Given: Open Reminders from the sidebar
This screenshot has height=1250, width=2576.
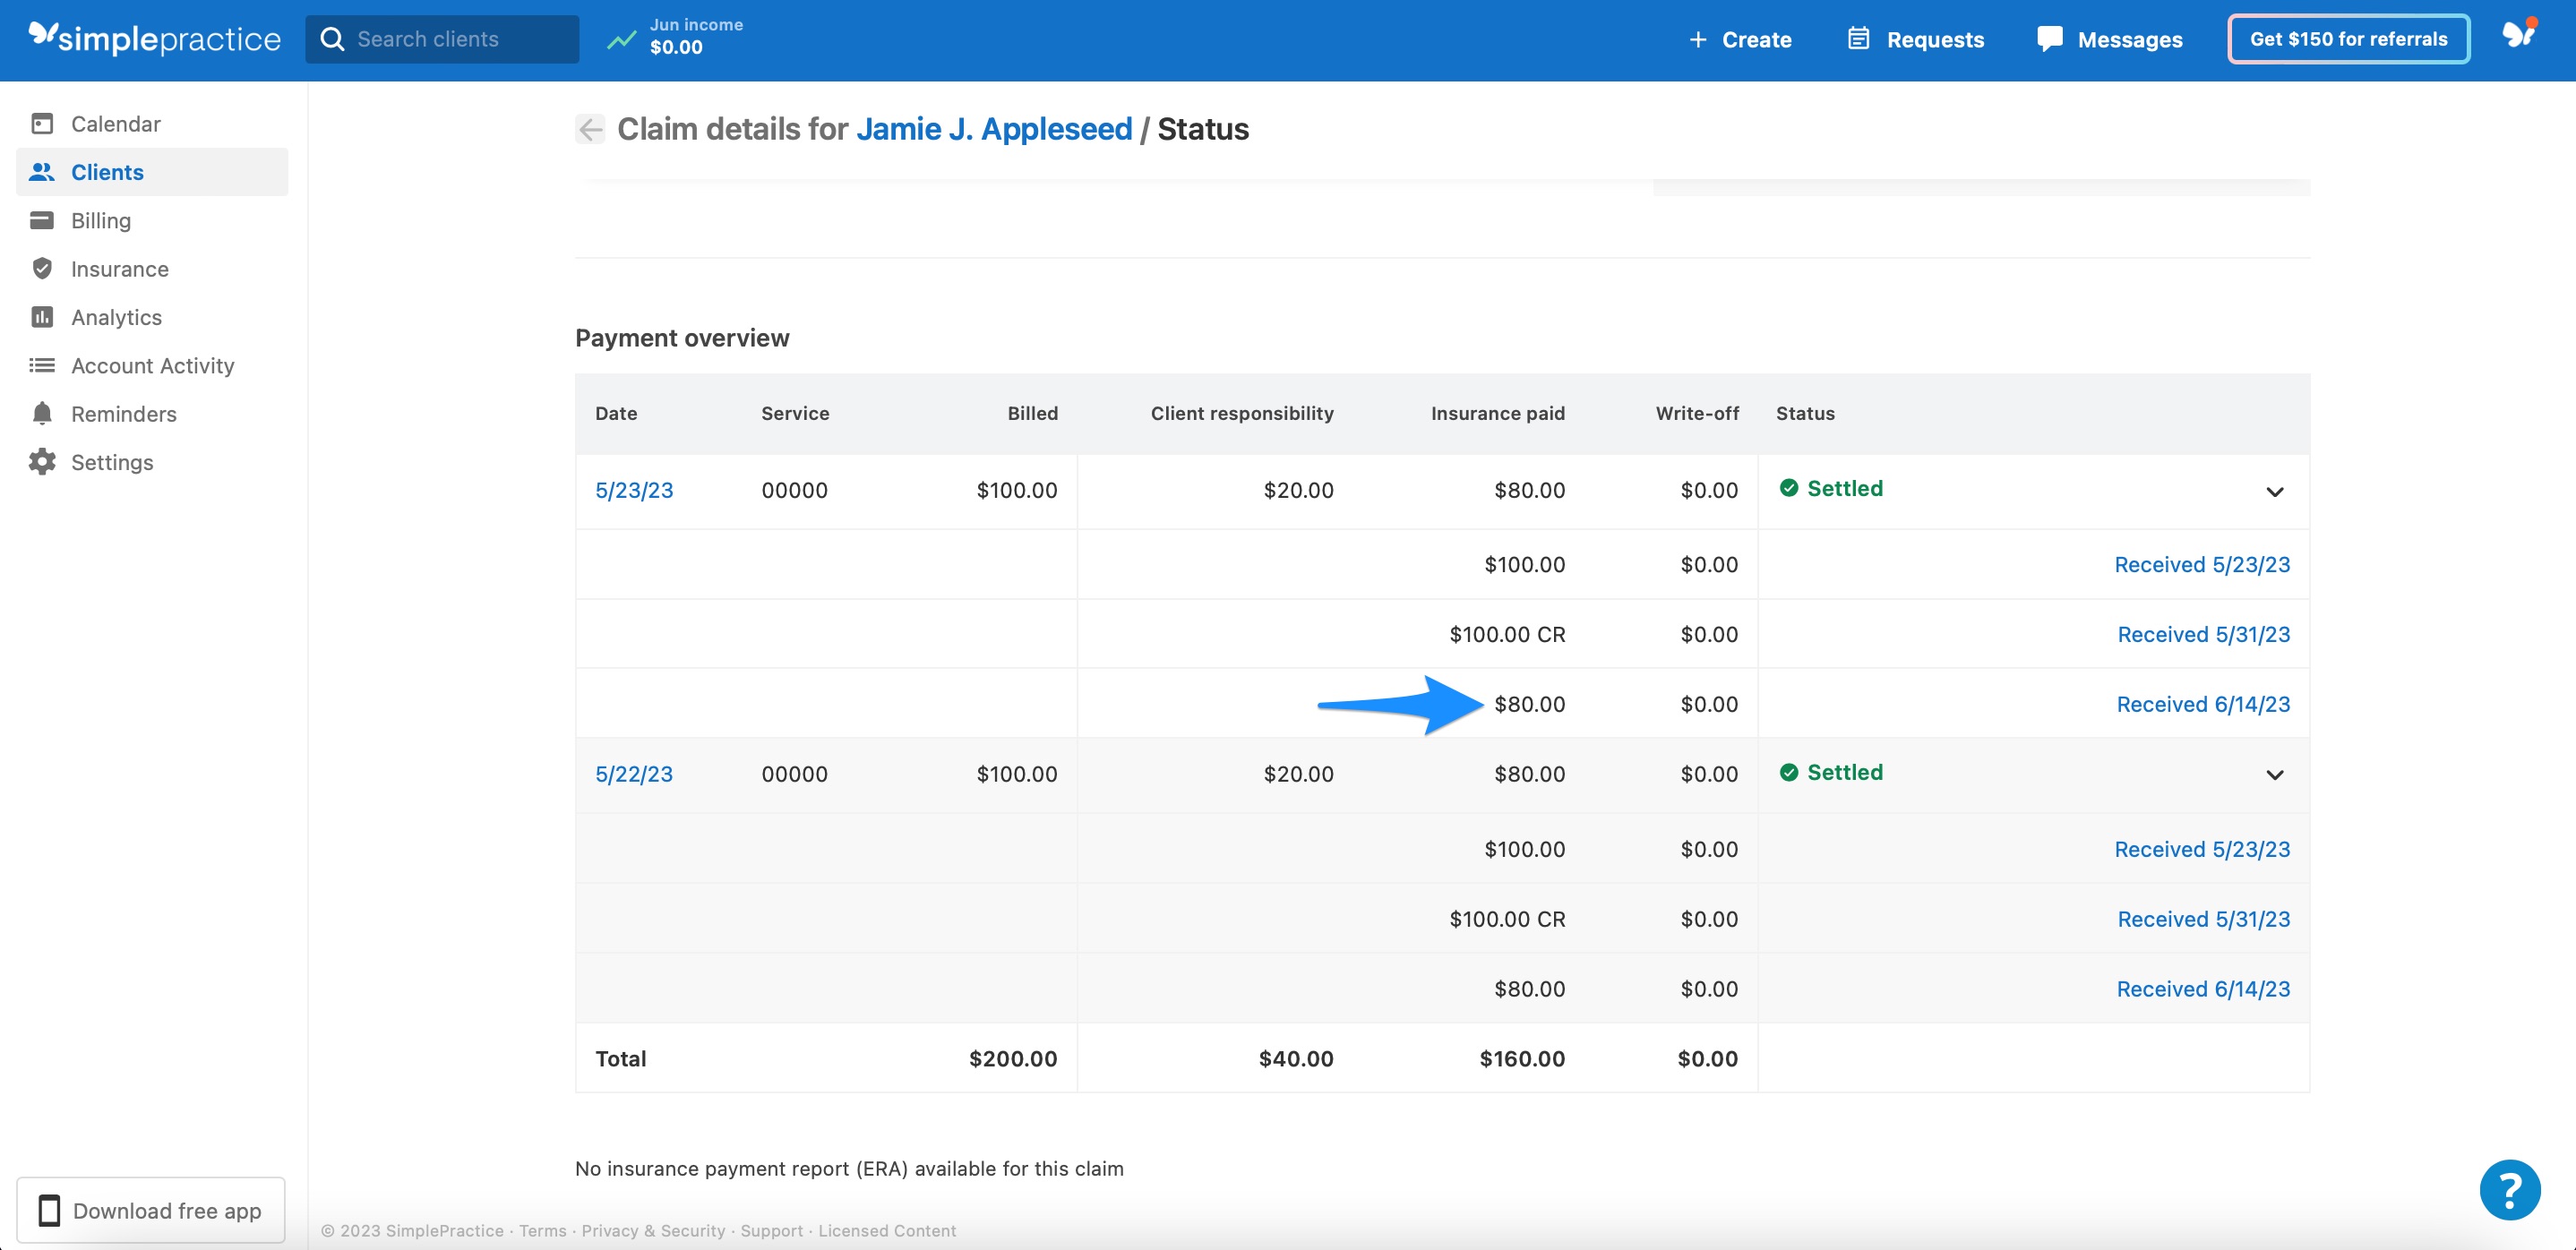Looking at the screenshot, I should coord(123,413).
